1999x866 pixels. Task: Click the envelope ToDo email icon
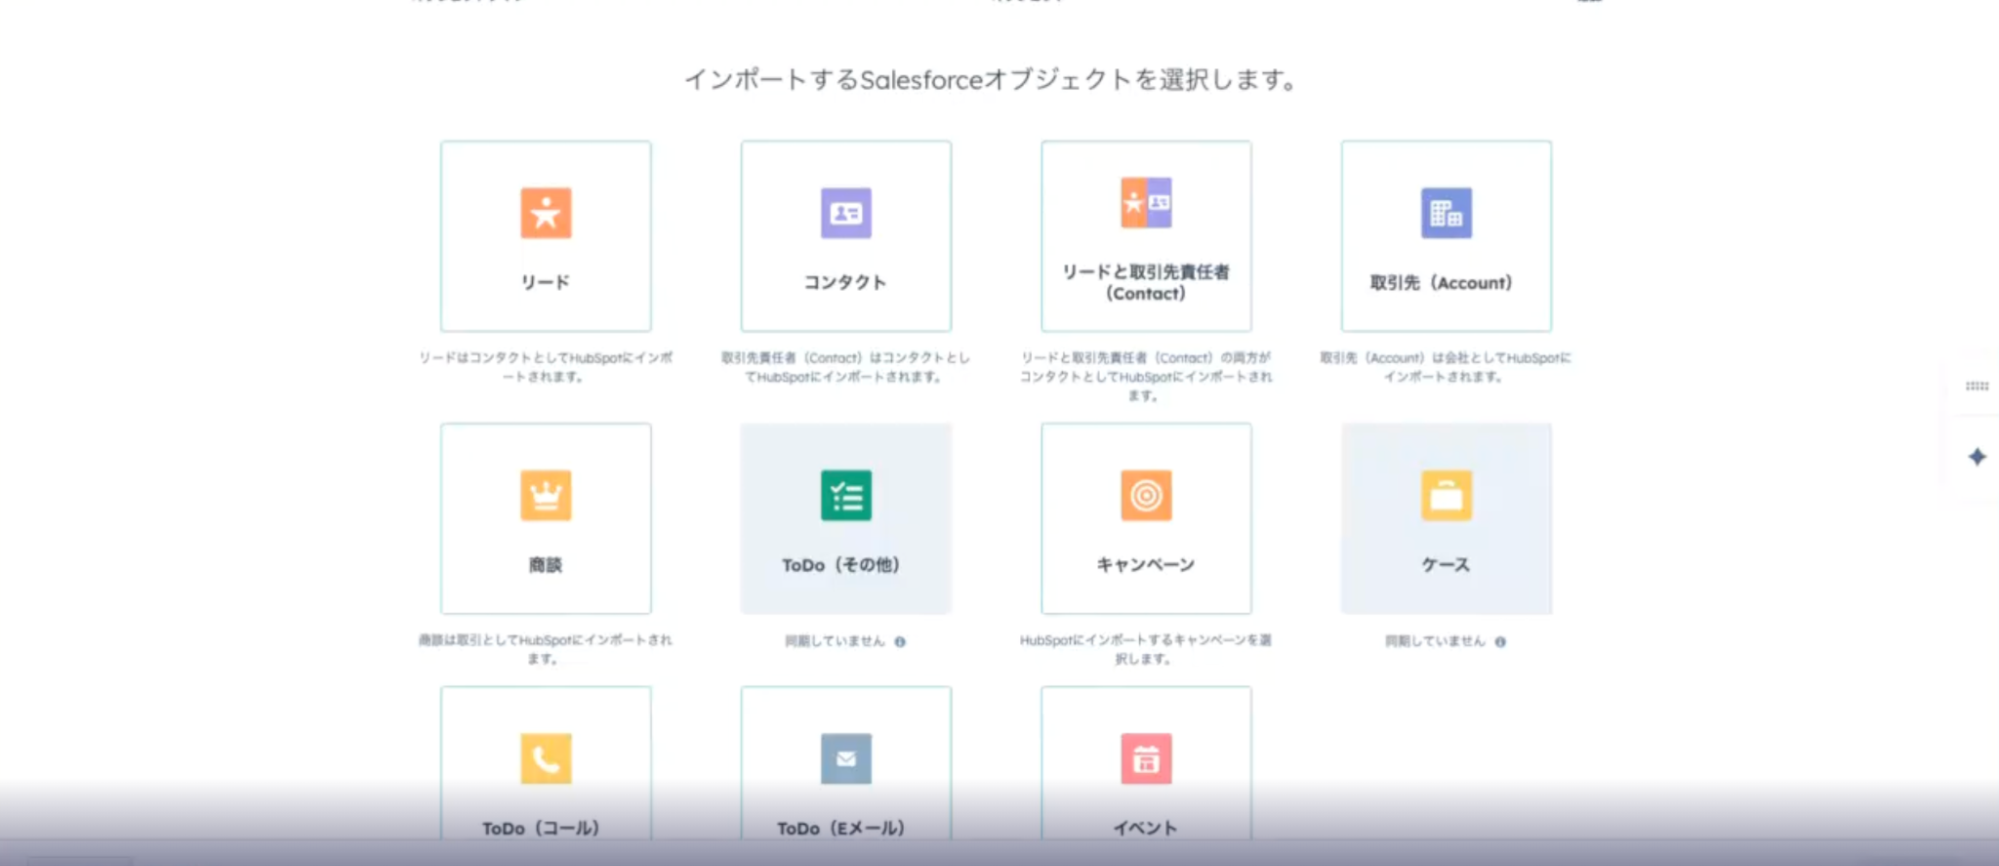(846, 759)
